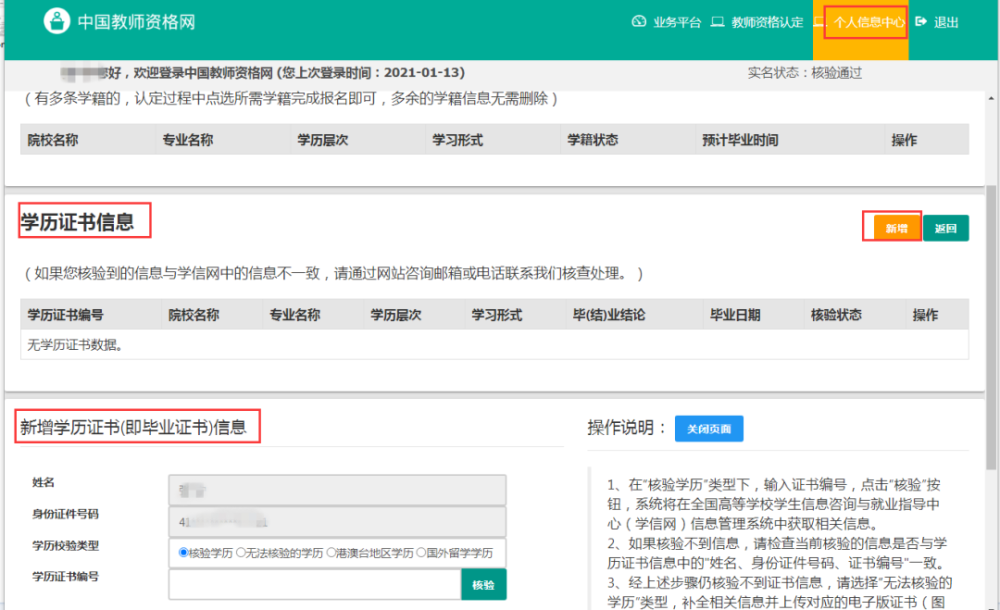
Task: Click the 核验状态 column header
Action: click(x=836, y=315)
